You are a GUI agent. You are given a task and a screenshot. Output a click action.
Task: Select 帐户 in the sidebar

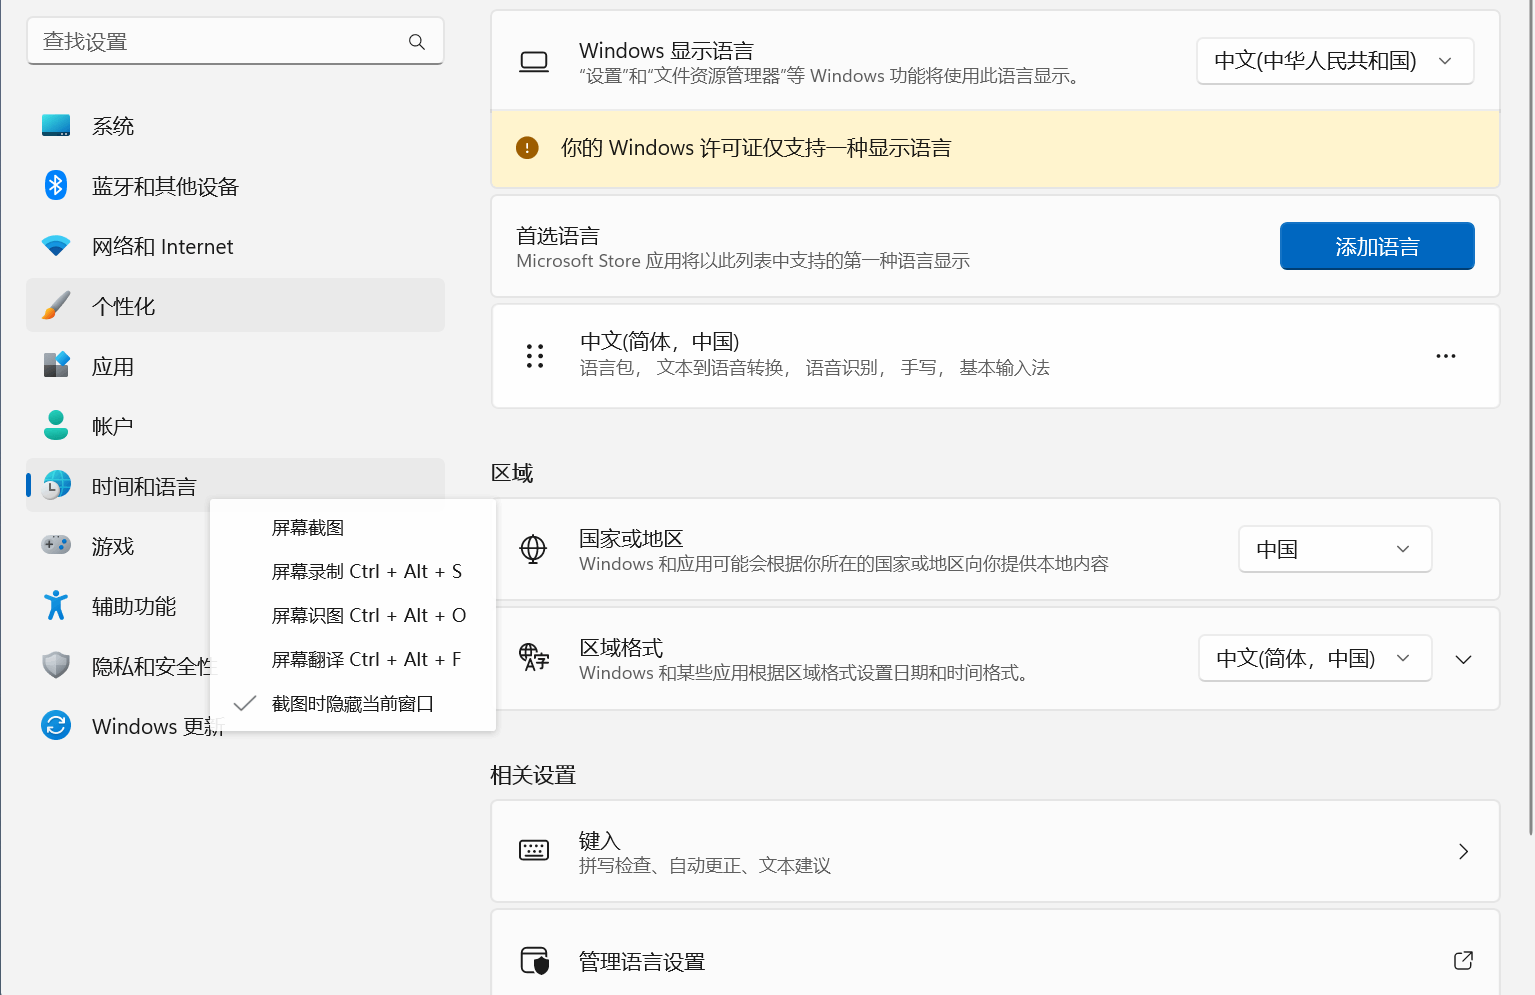coord(111,425)
